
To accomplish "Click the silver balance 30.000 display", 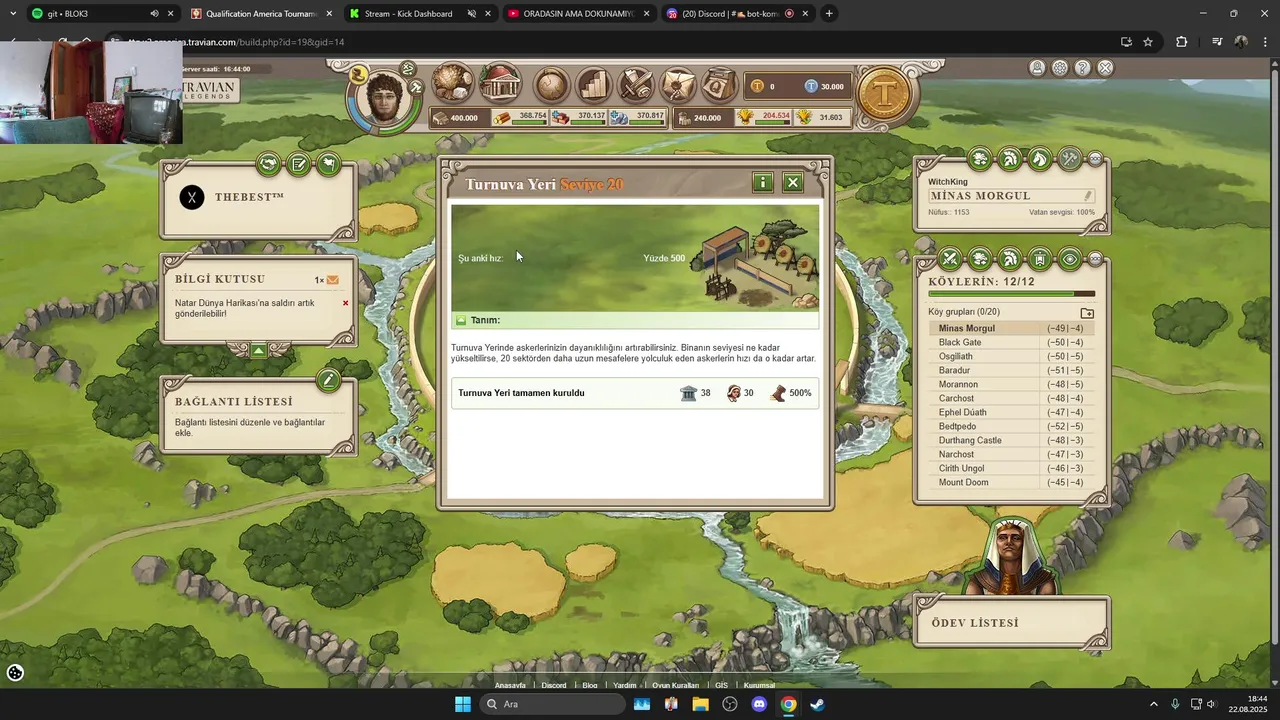I will 825,86.
